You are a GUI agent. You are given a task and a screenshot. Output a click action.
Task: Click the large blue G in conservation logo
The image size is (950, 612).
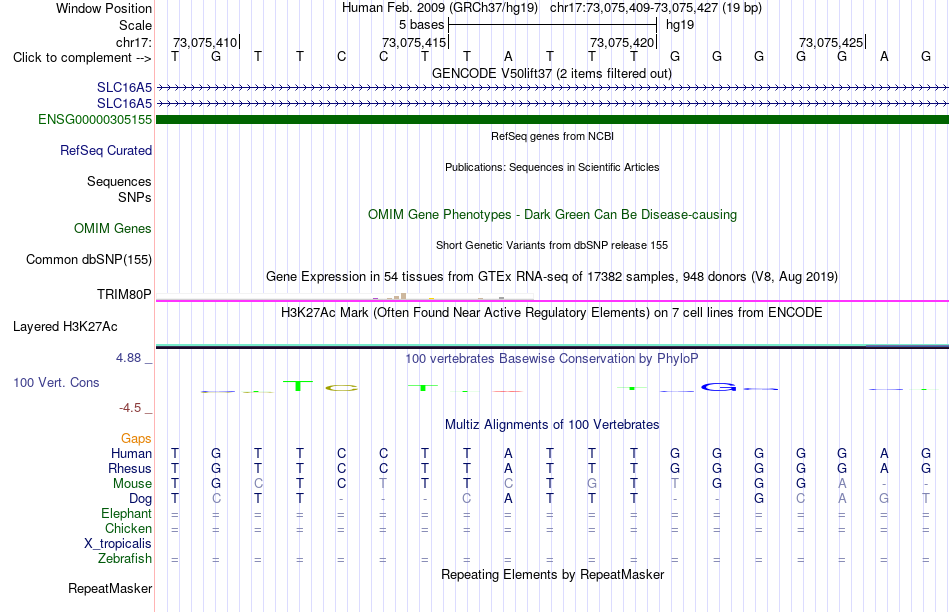(x=719, y=387)
